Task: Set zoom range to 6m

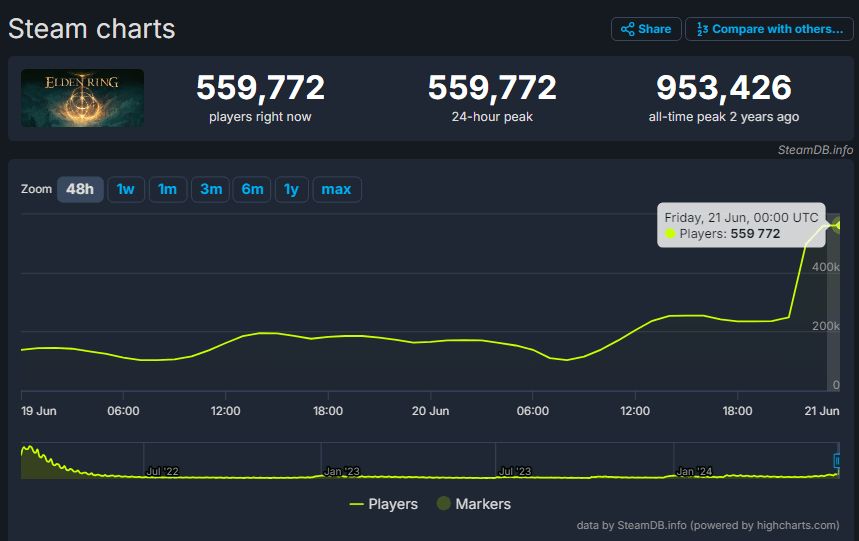Action: pos(252,189)
